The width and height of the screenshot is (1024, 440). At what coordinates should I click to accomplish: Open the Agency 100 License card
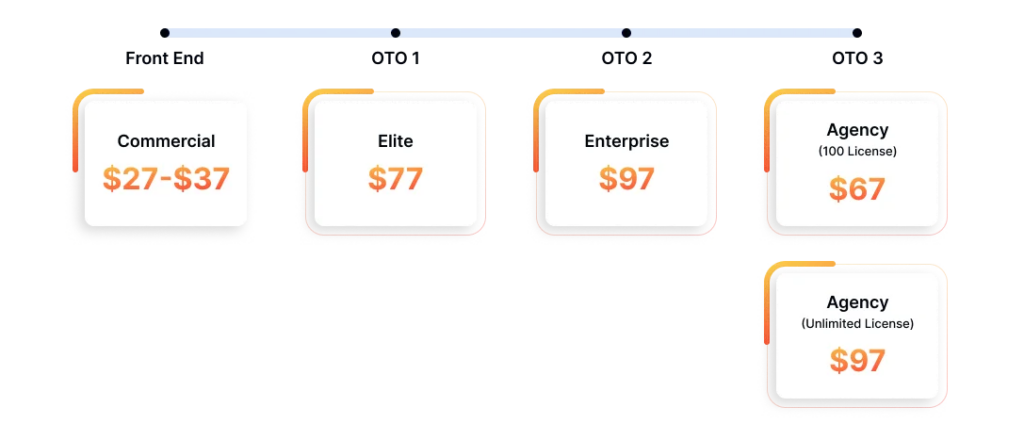point(857,164)
